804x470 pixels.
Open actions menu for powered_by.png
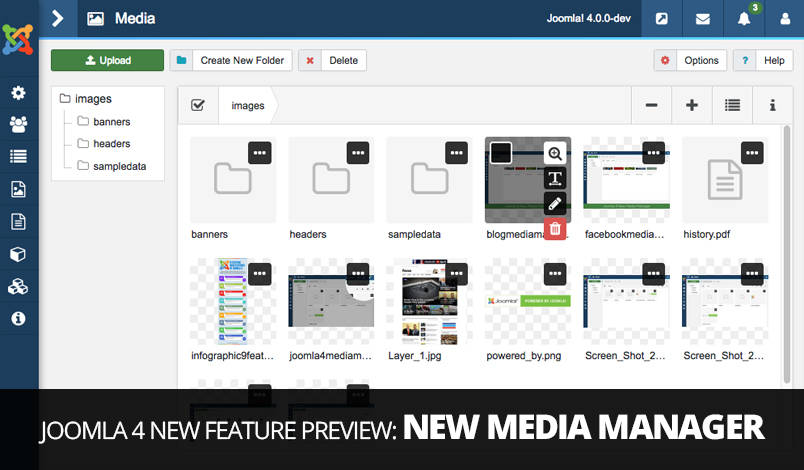pos(555,274)
